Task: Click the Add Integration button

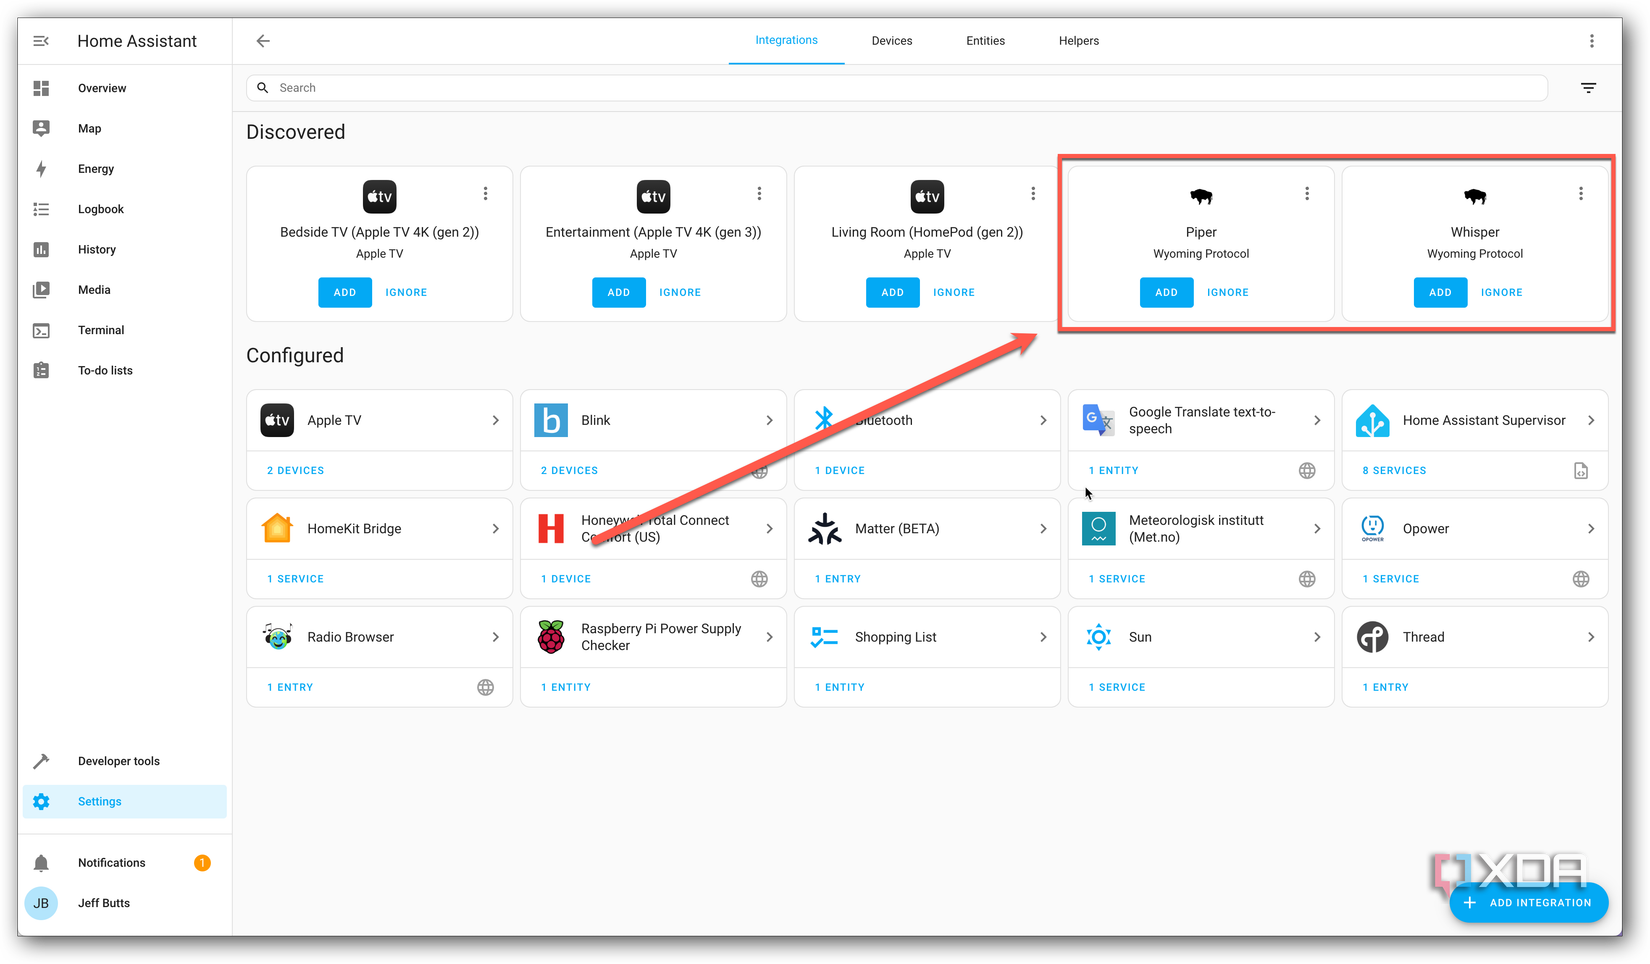Action: [1528, 902]
